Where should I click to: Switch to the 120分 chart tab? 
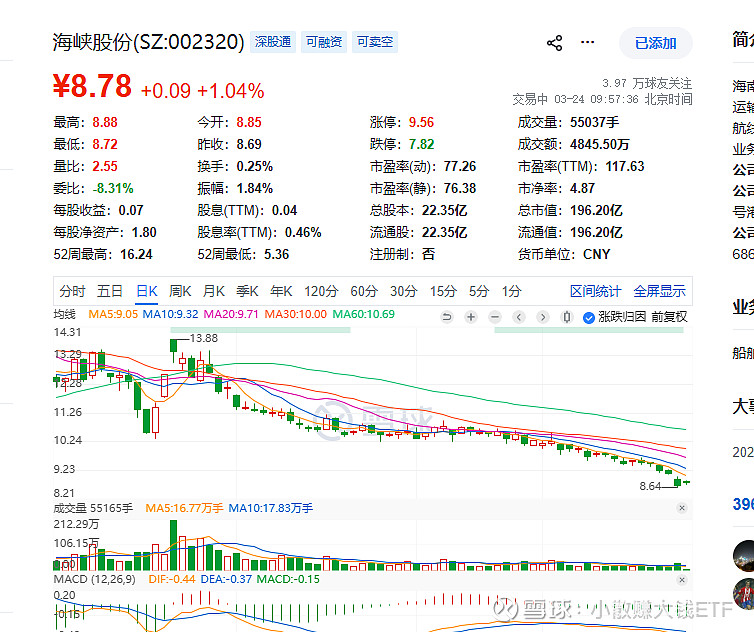(x=321, y=291)
